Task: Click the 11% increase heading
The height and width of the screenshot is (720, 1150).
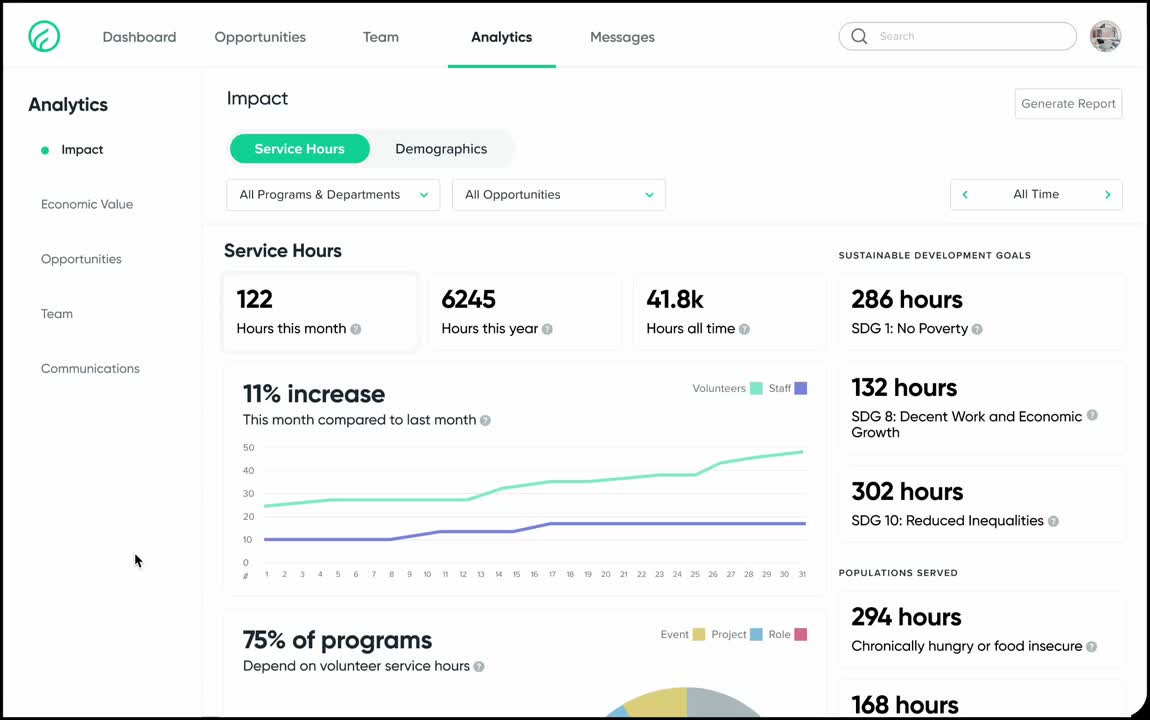Action: (314, 394)
